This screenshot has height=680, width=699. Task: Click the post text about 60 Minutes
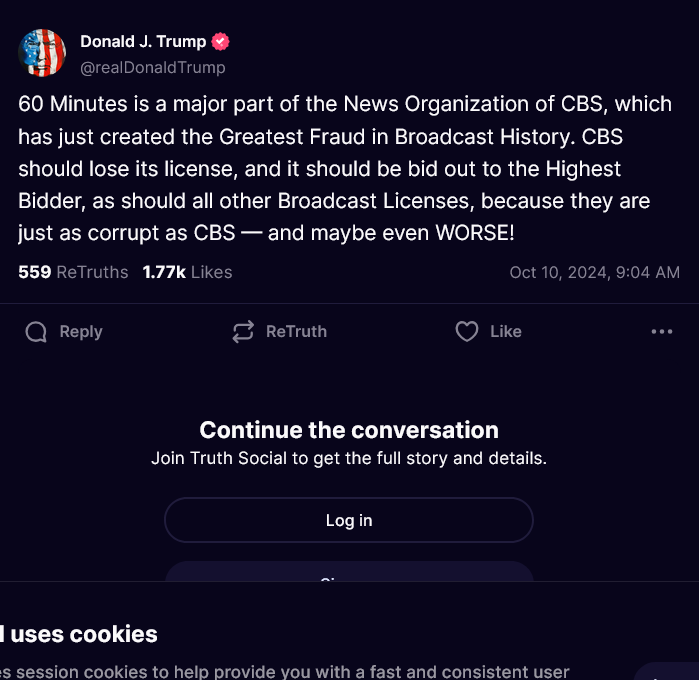335,168
